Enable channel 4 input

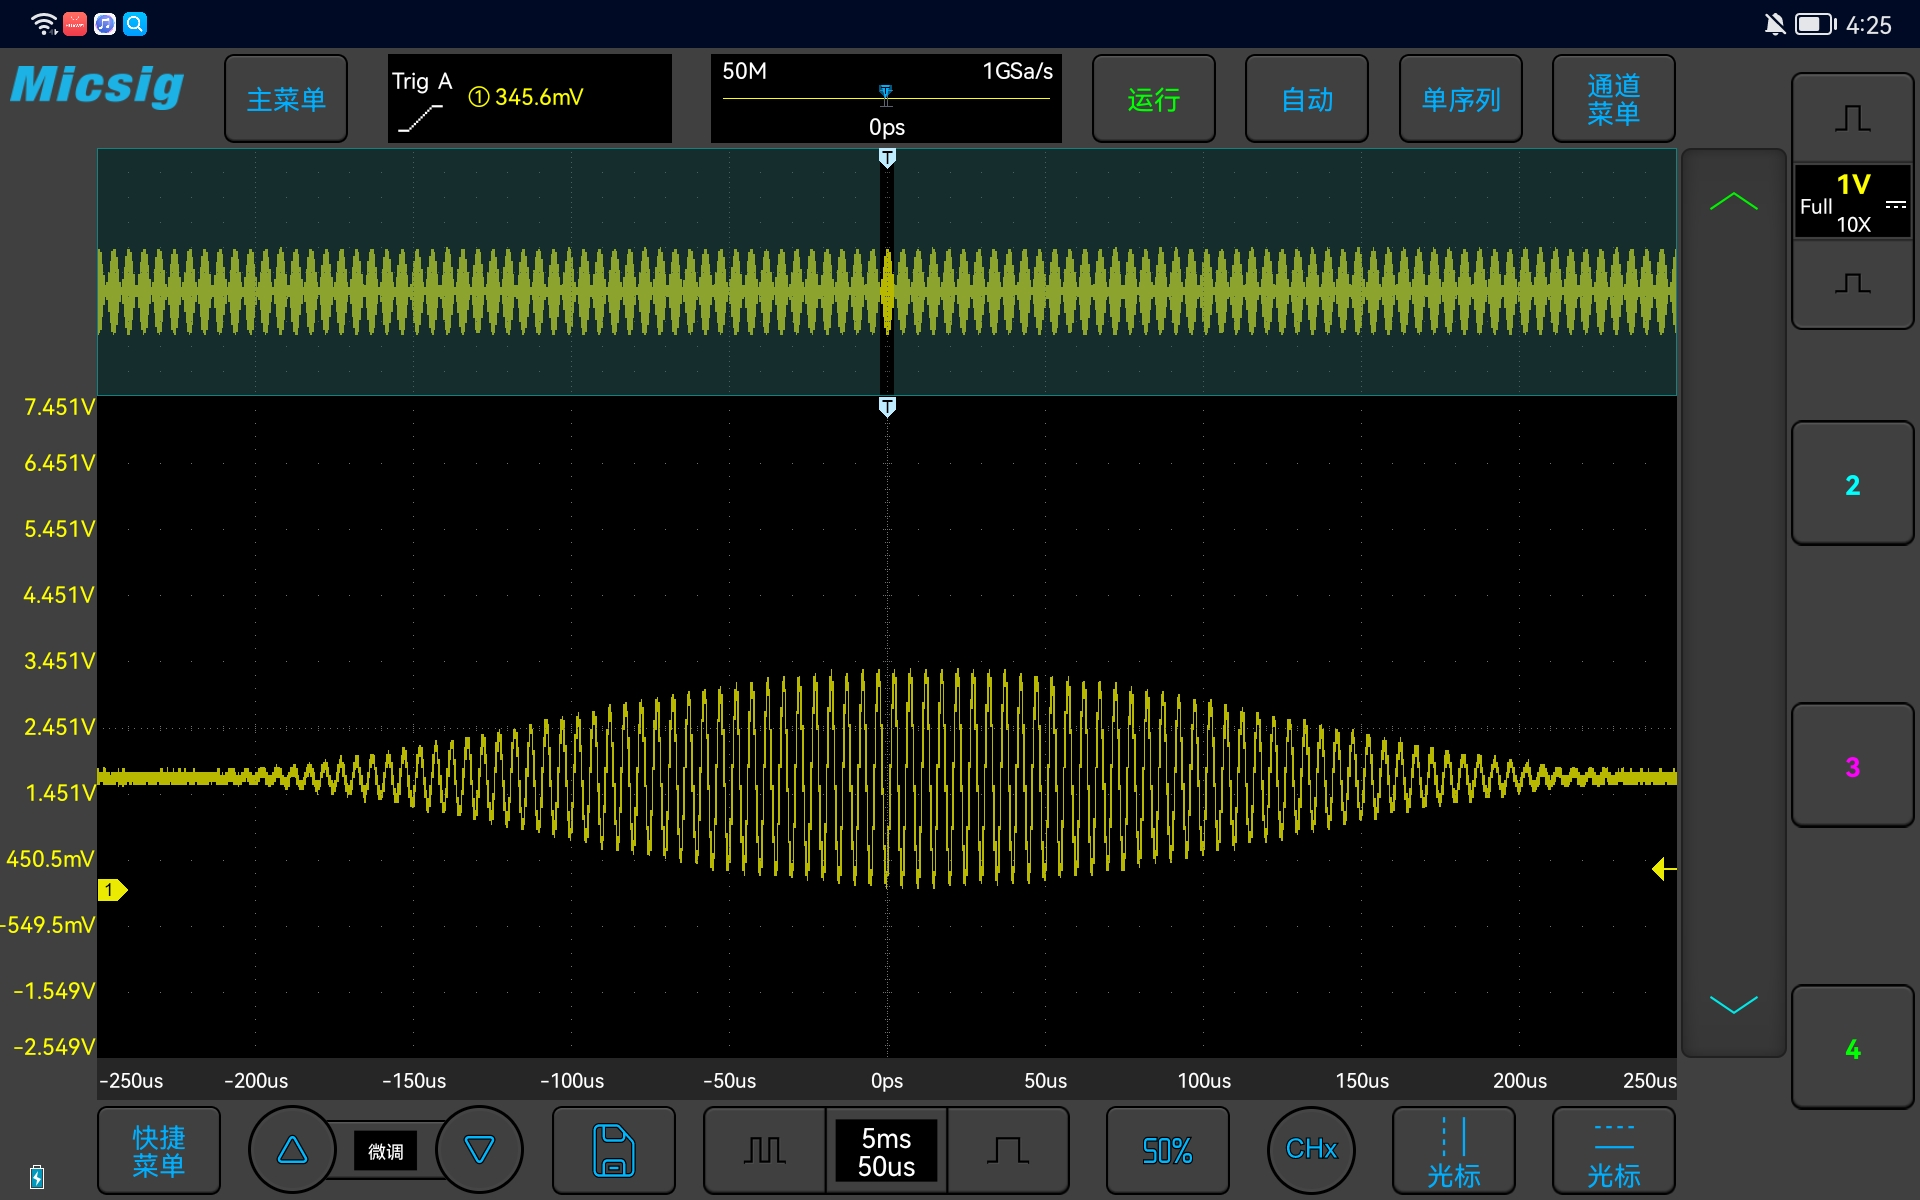click(1852, 1048)
